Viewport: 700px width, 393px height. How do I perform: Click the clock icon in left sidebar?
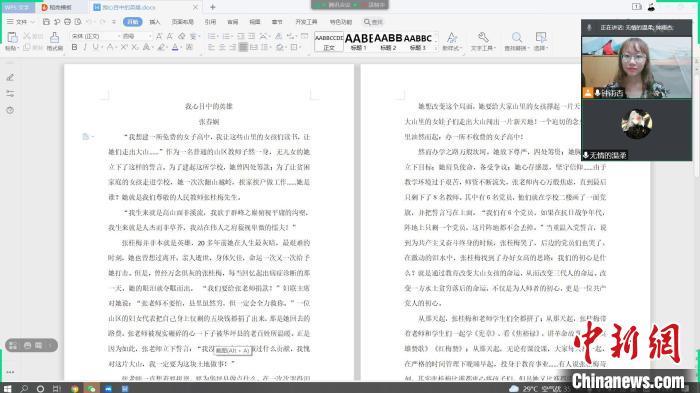click(x=10, y=110)
